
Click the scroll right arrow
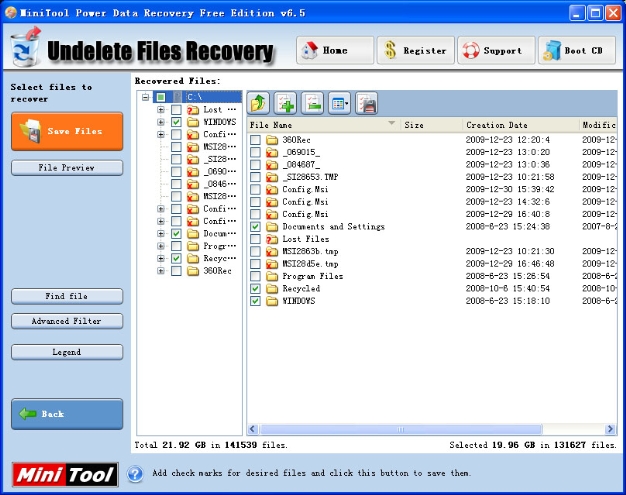point(610,430)
